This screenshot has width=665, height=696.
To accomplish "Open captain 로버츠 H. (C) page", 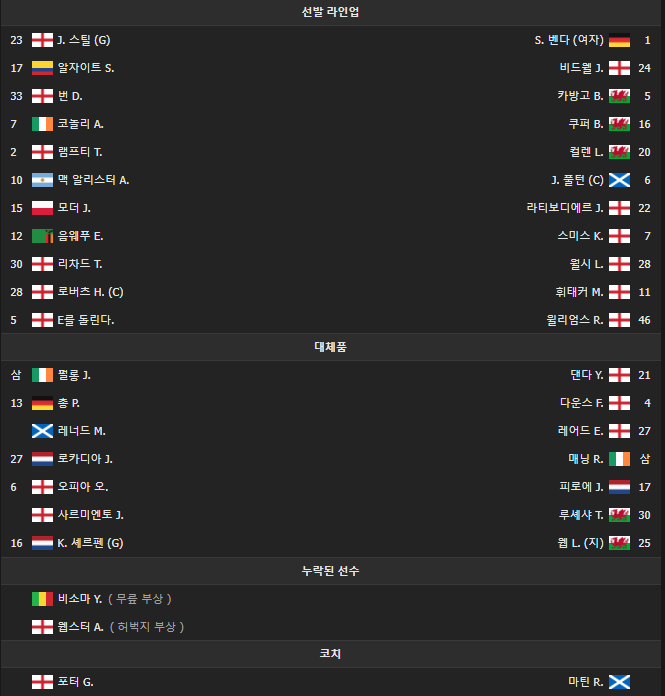I will pos(90,292).
